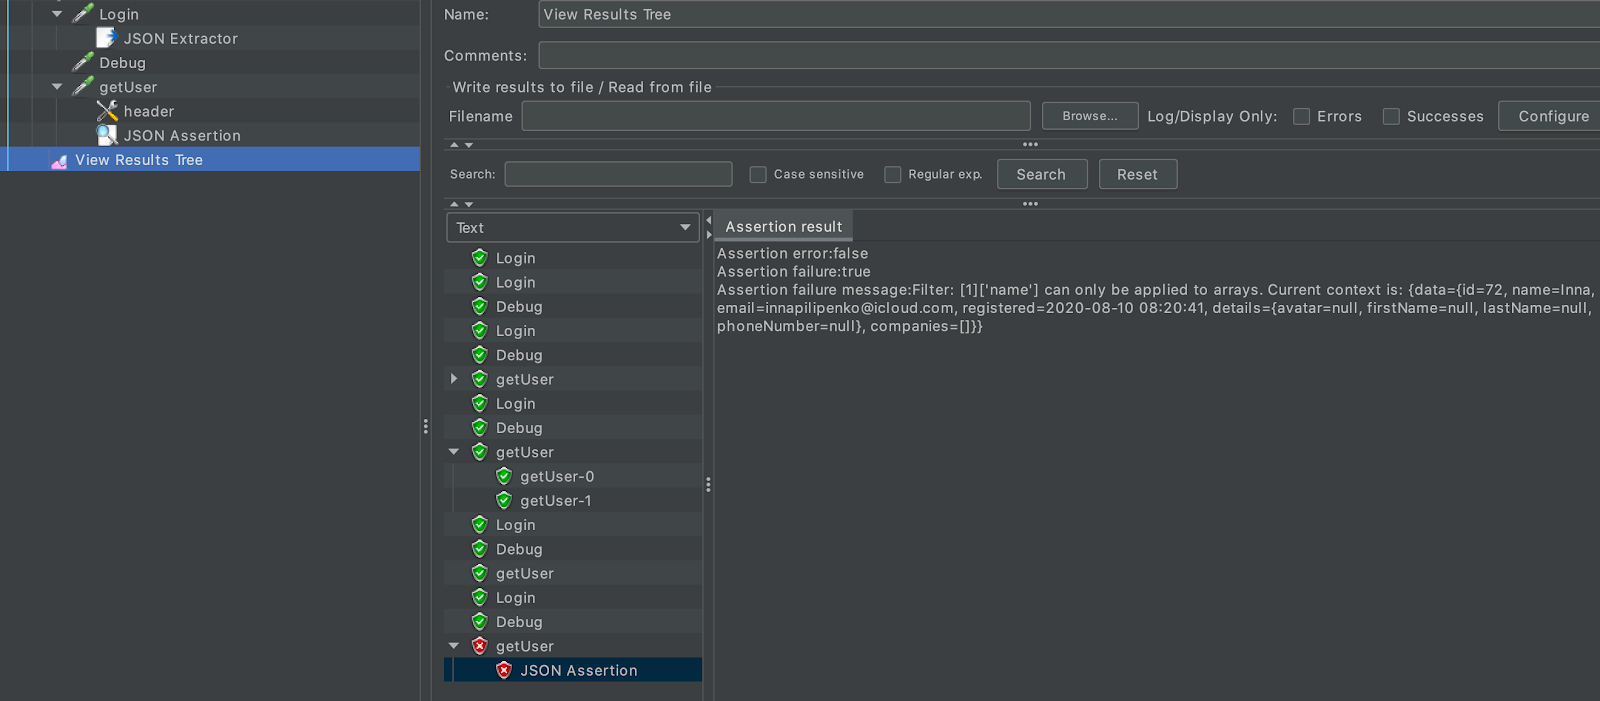Click left arrow beside Assertion result tab
The height and width of the screenshot is (701, 1600).
[709, 221]
